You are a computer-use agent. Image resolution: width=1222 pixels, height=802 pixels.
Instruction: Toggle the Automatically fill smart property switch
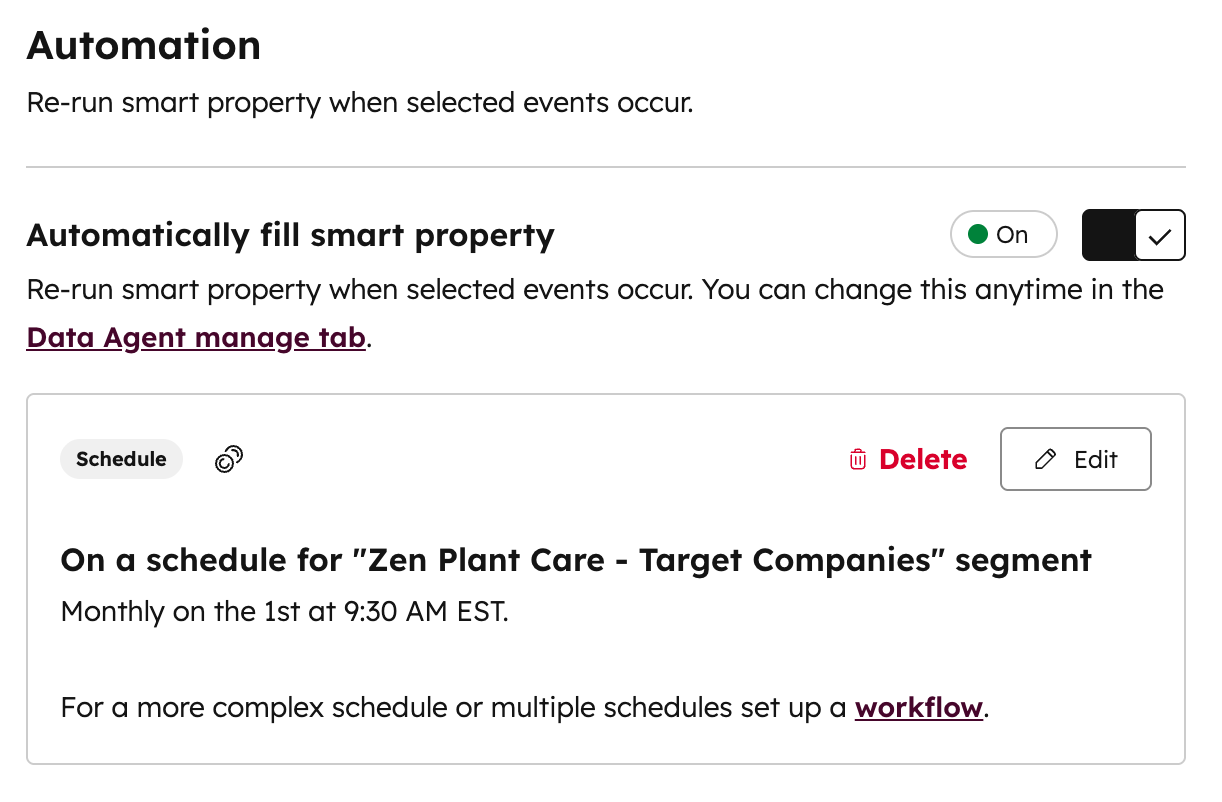[x=1134, y=235]
